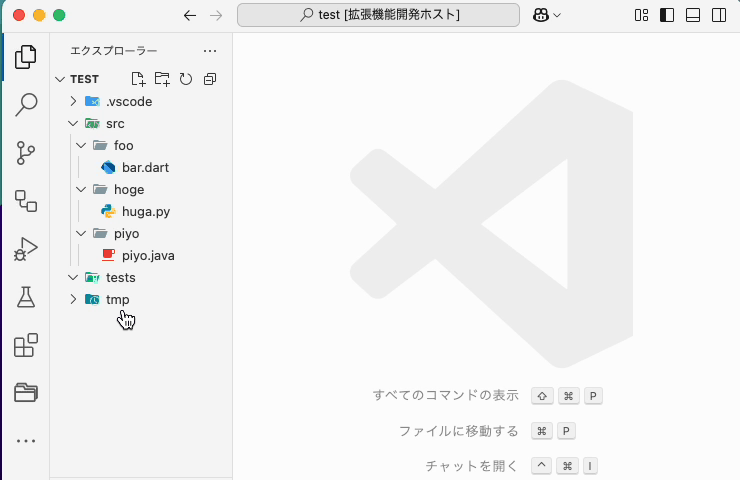Open the Explorer view in activity bar
This screenshot has width=740, height=480.
pos(25,57)
